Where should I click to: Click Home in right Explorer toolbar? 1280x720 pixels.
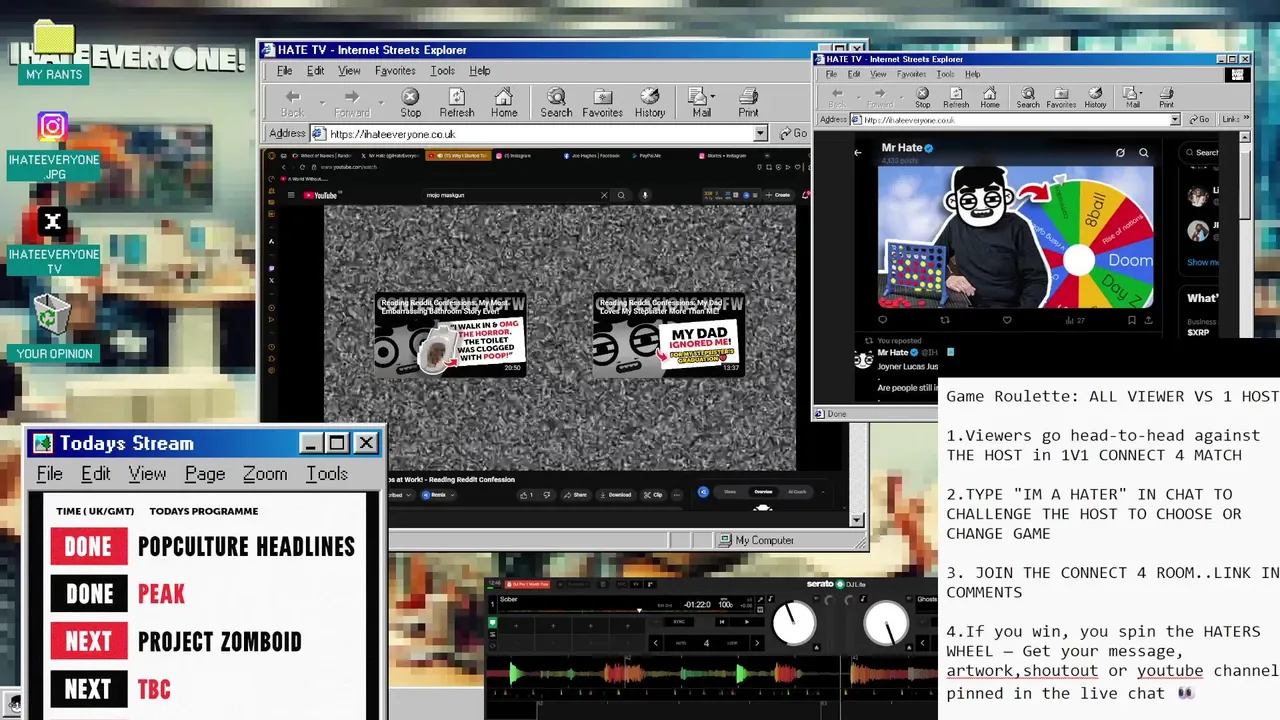click(x=990, y=97)
